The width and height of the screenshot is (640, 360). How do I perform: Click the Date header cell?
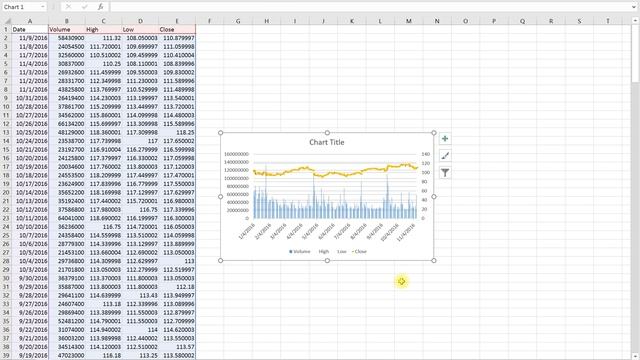tap(30, 29)
